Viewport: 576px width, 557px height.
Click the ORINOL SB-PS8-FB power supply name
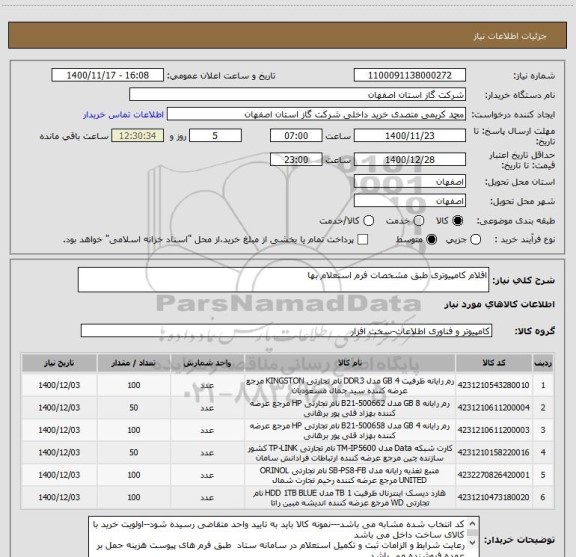click(350, 475)
